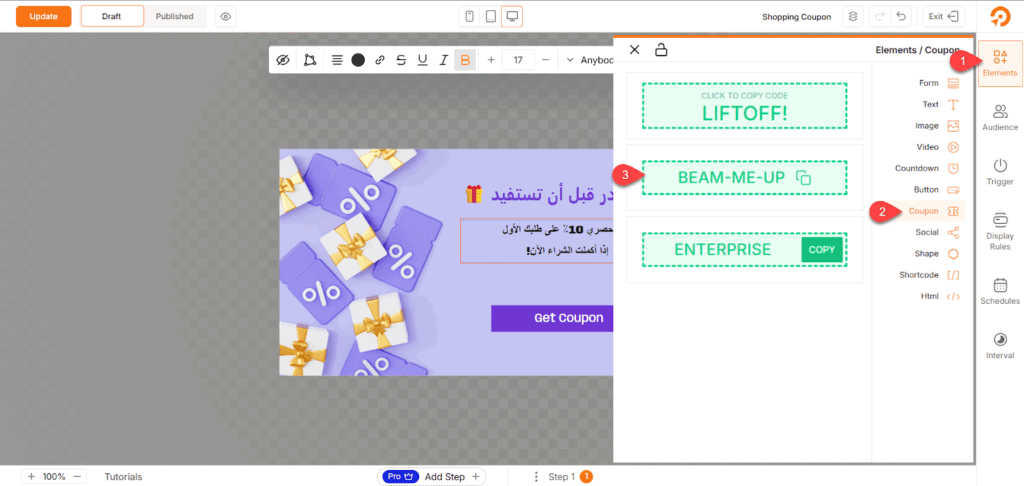Open the Anybody font family dropdown
Image resolution: width=1024 pixels, height=486 pixels.
click(x=588, y=60)
